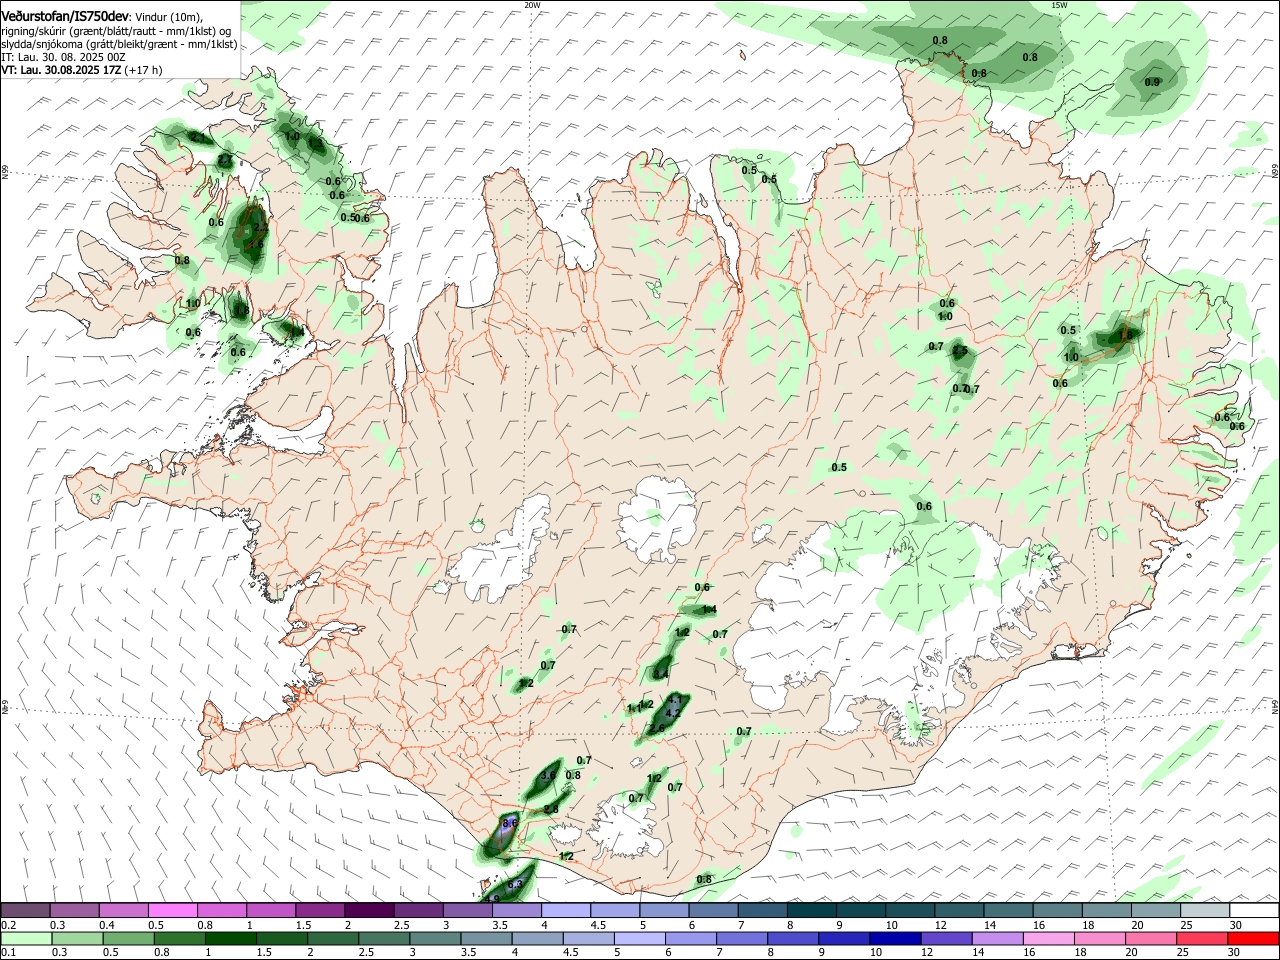Click the 6.3 precipitation value on the map
The width and height of the screenshot is (1280, 960).
point(516,884)
